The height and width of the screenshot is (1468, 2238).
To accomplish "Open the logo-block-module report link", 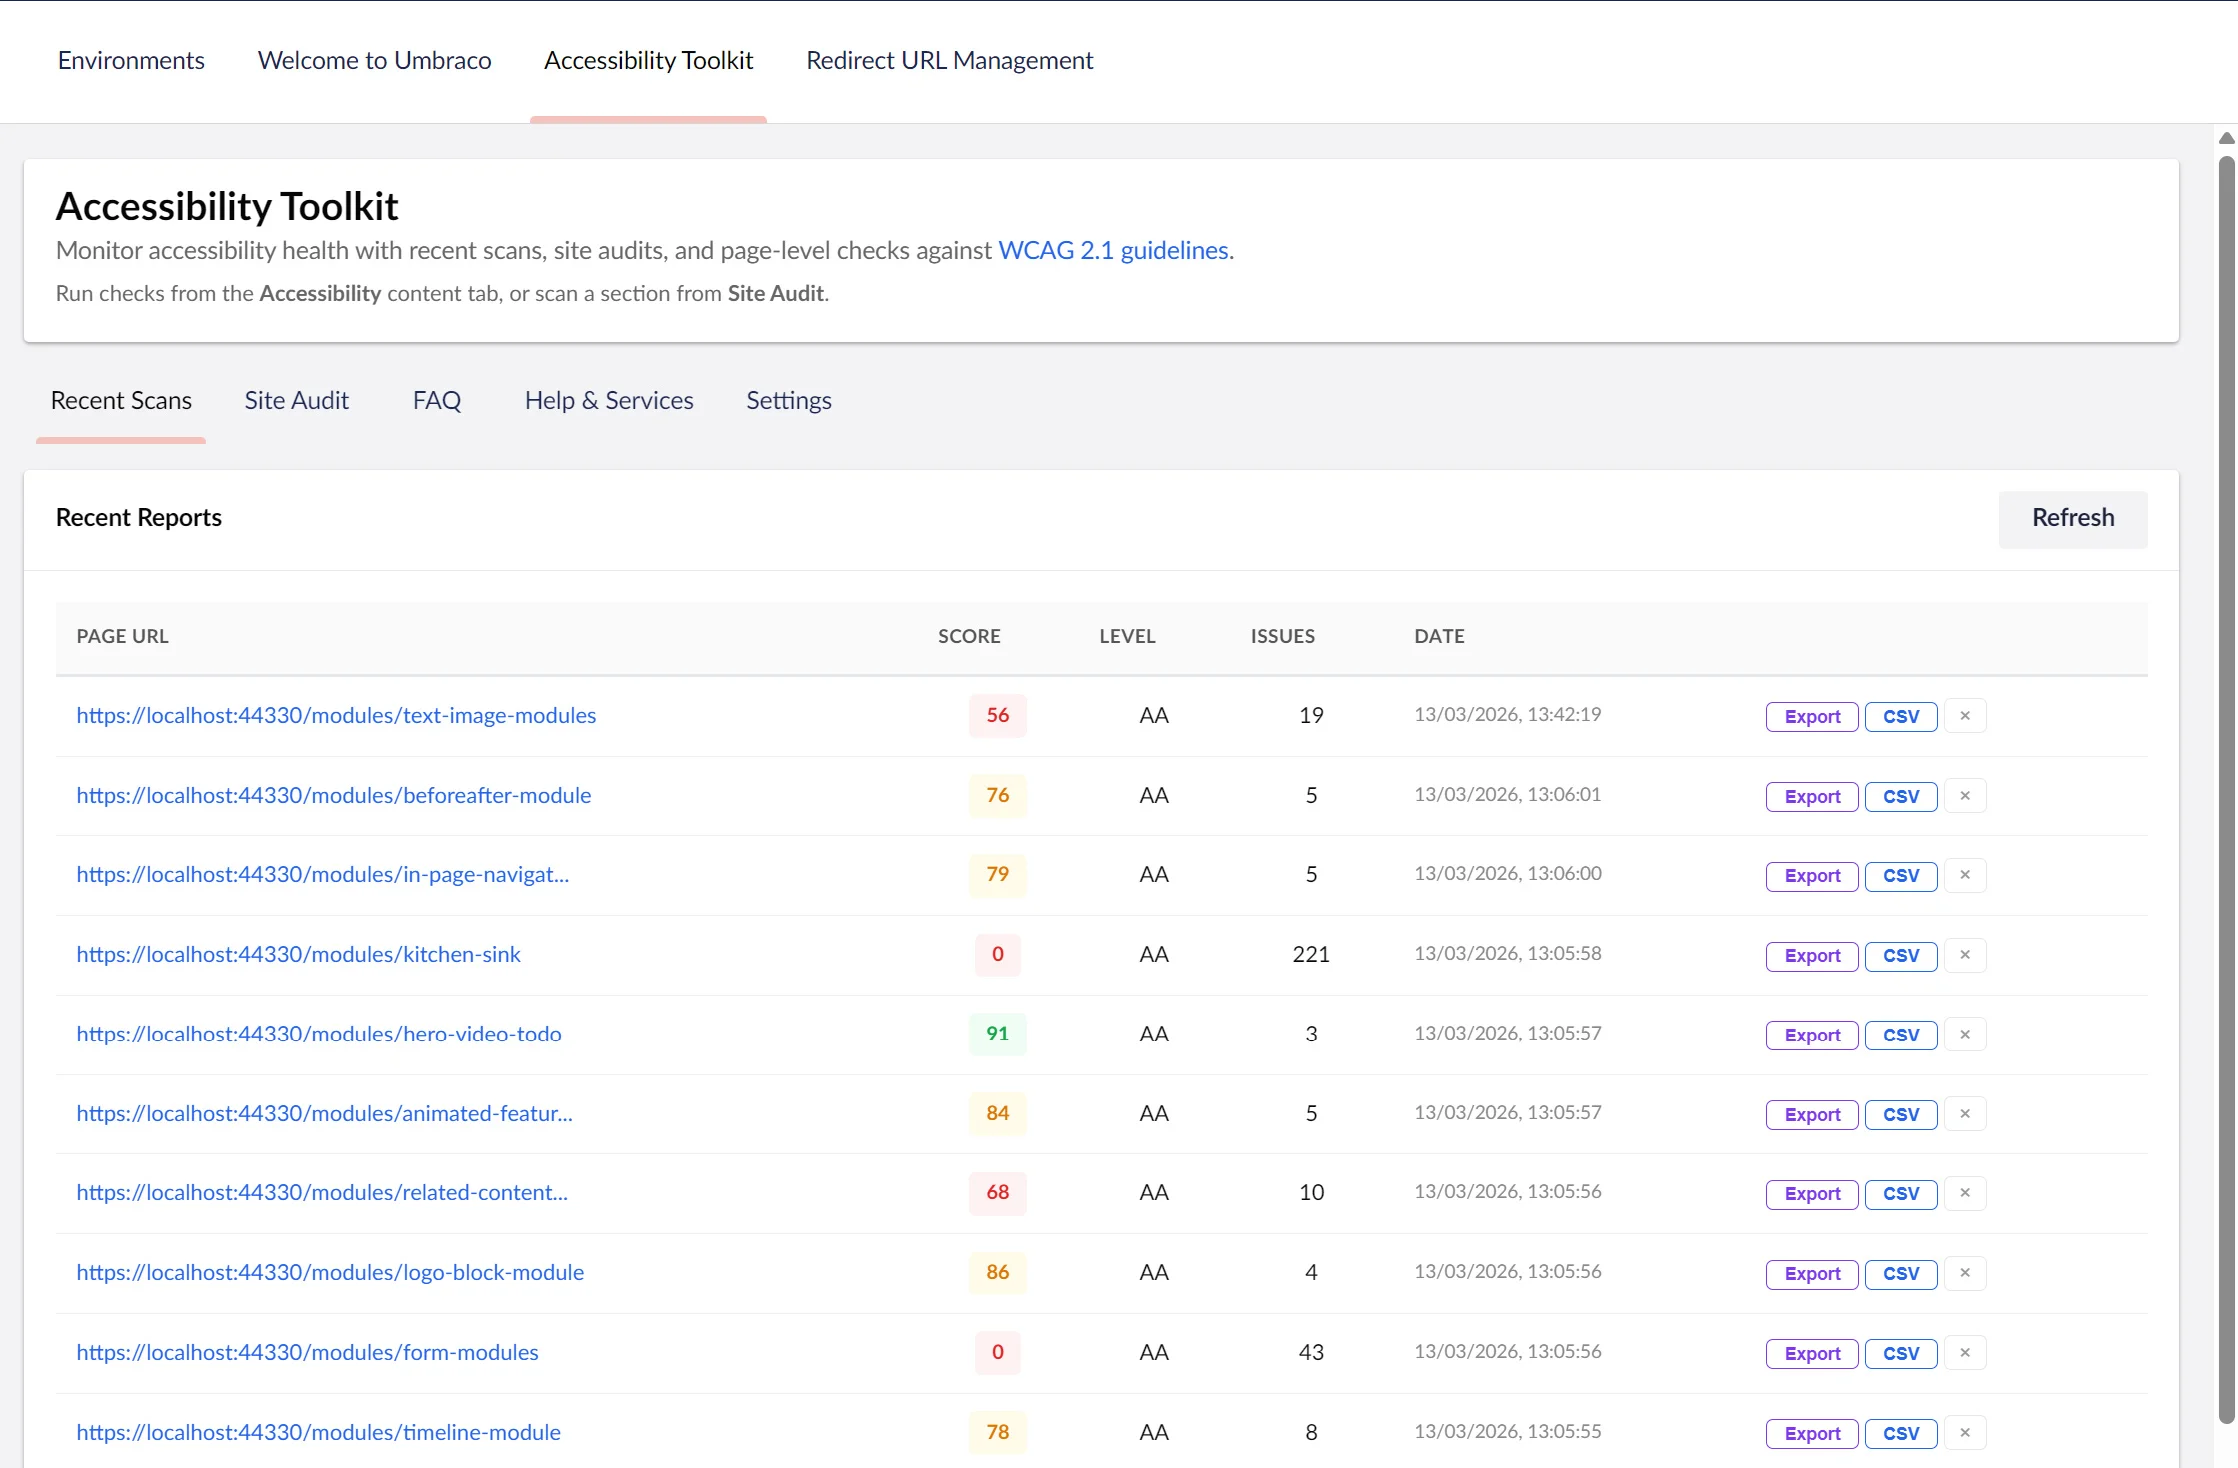I will [x=330, y=1272].
